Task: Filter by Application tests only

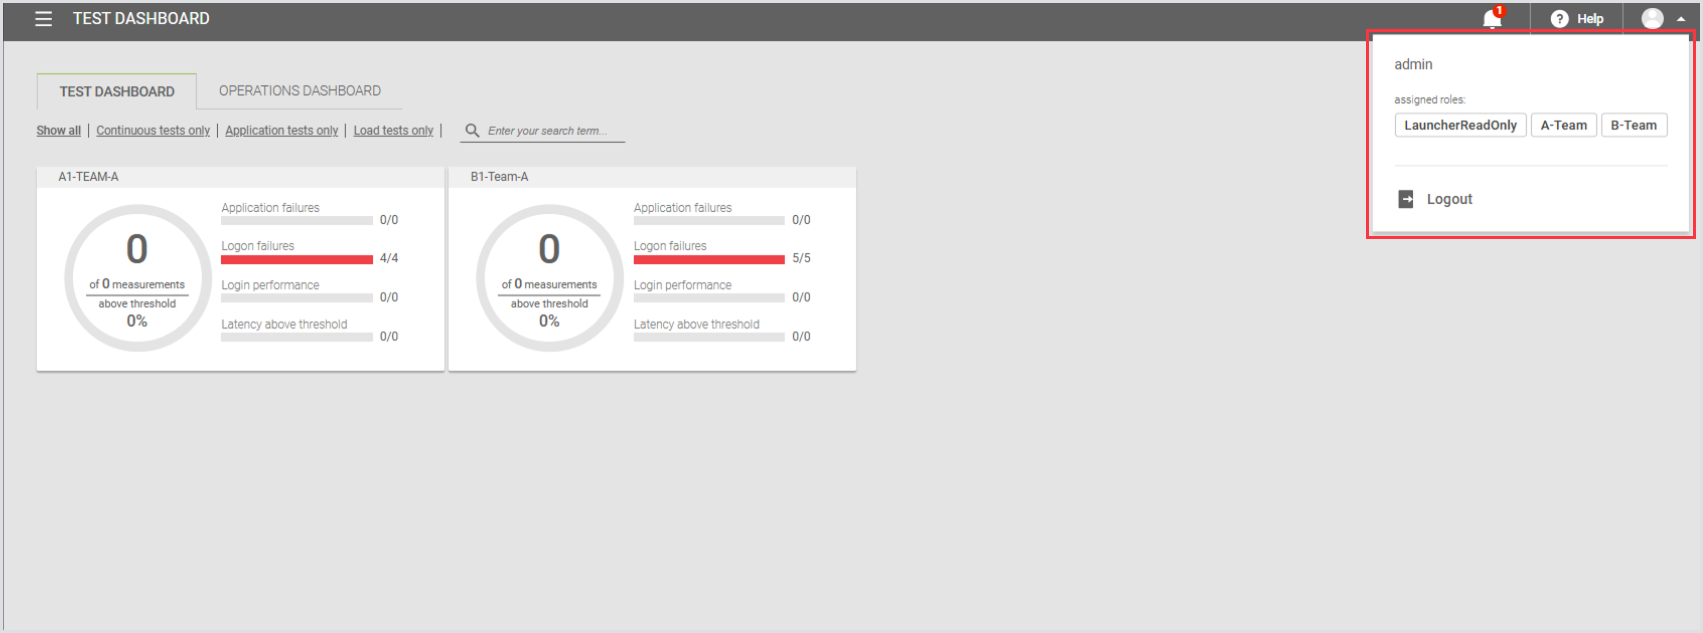Action: [281, 131]
